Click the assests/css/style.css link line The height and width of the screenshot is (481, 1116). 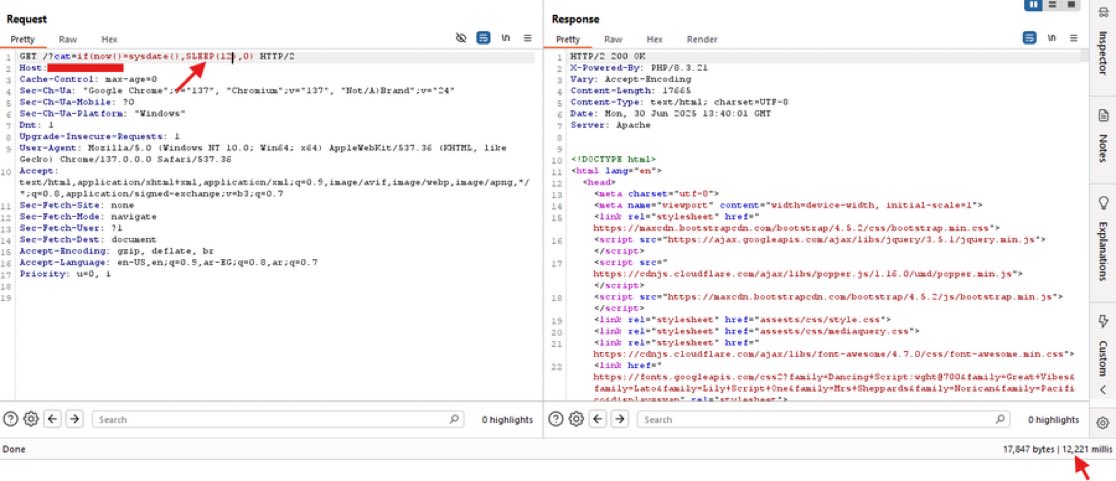pyautogui.click(x=742, y=320)
